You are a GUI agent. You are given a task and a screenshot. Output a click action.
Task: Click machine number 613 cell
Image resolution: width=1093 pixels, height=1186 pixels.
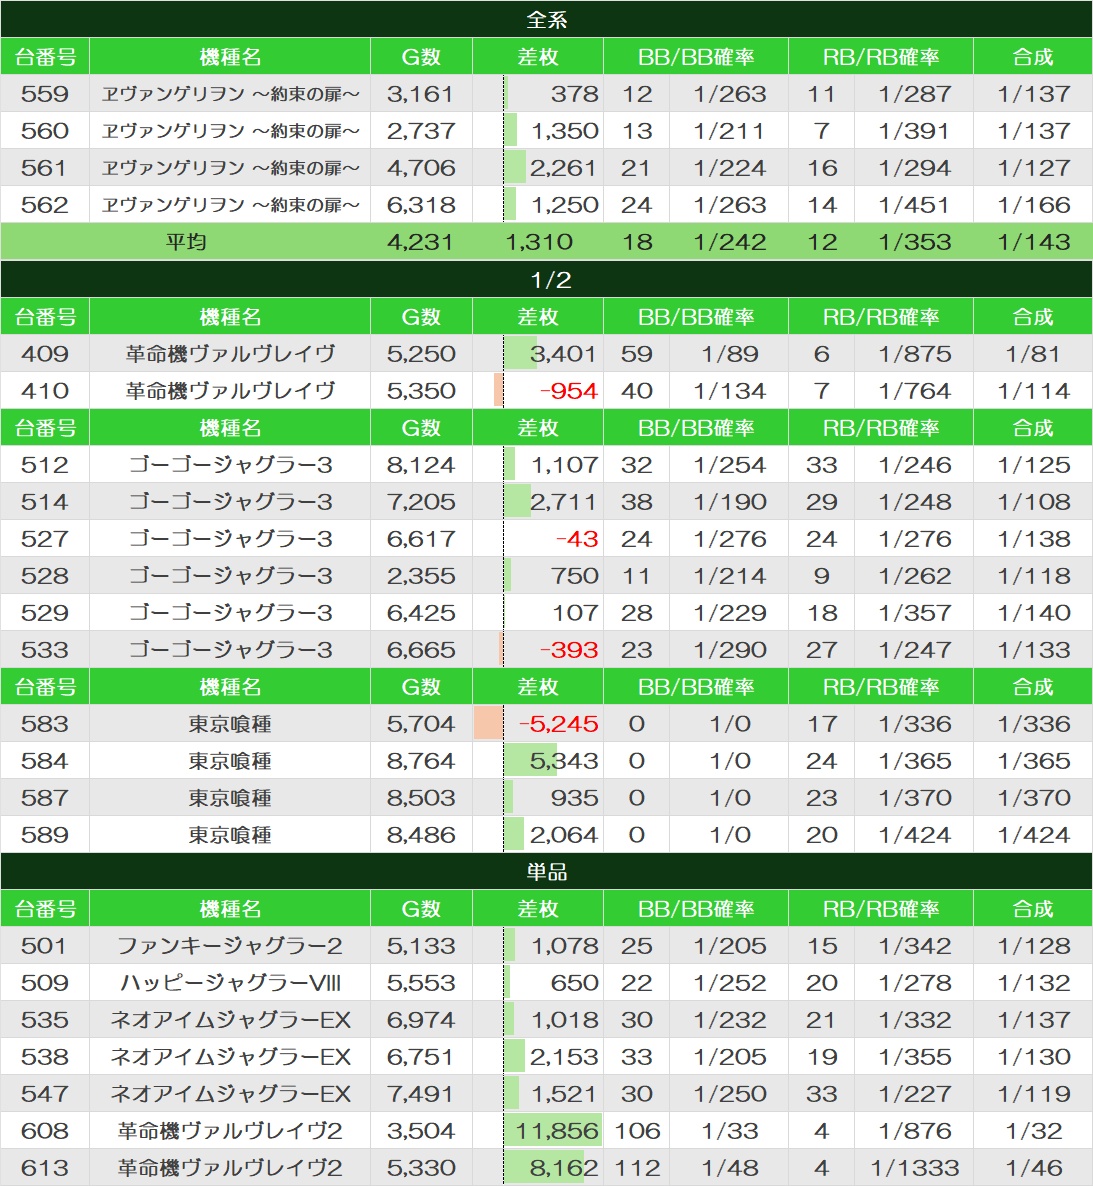point(45,1168)
